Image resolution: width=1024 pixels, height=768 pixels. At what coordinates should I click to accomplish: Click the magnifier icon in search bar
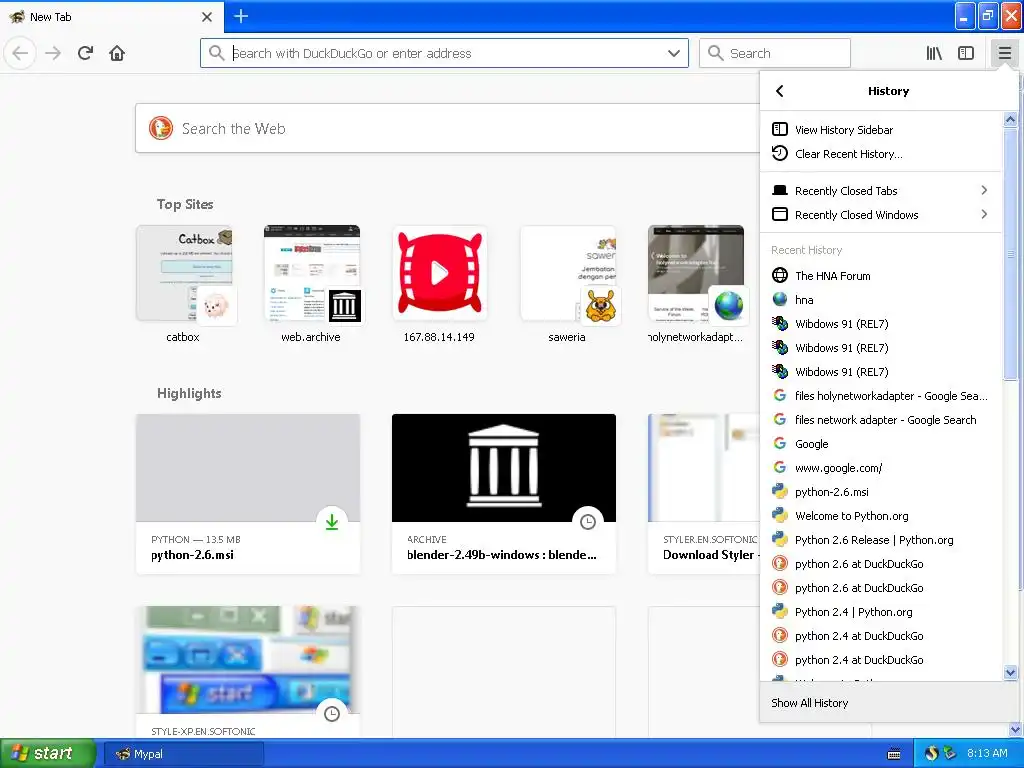tap(716, 53)
